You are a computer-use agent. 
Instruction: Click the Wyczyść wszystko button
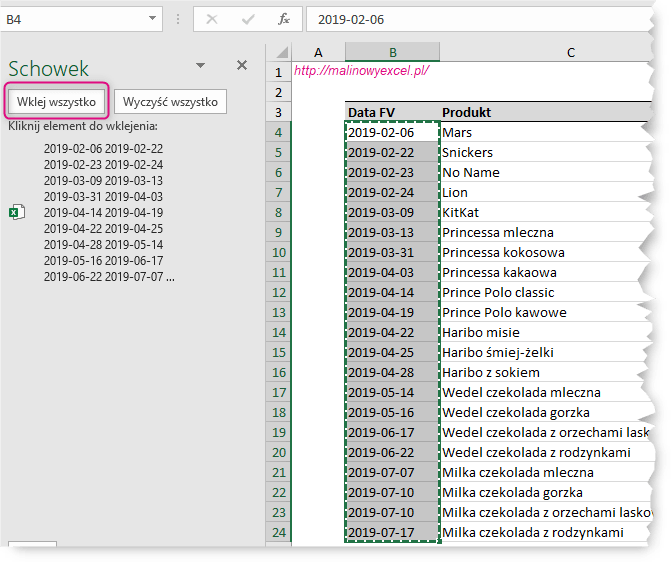[x=171, y=101]
